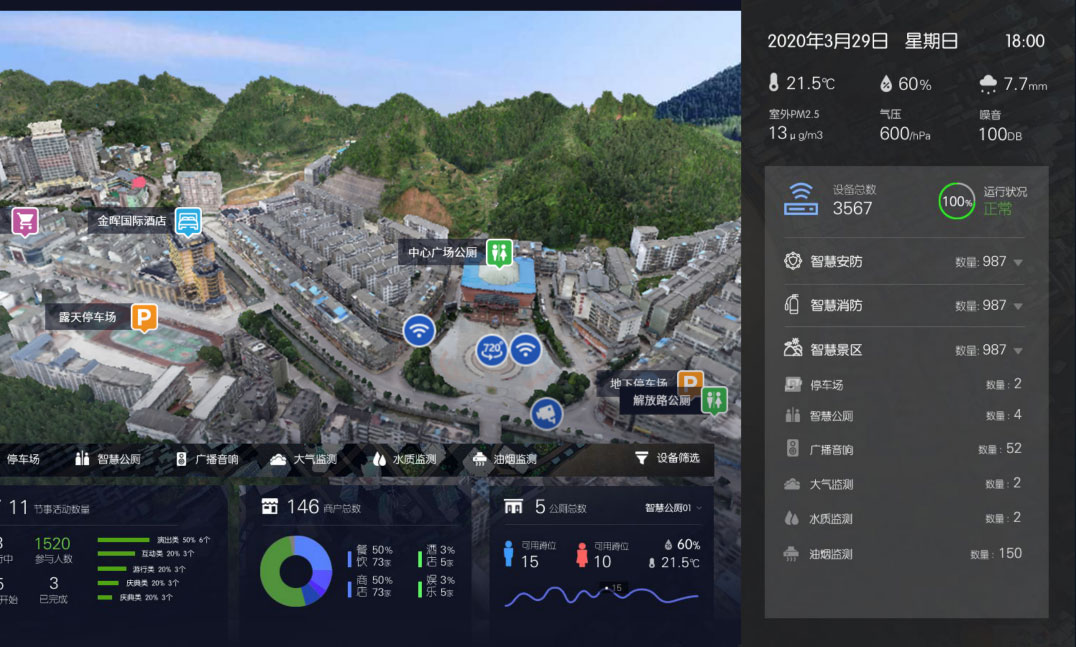Select the 解放路公厕 restroom marker
The image size is (1076, 647).
[714, 400]
